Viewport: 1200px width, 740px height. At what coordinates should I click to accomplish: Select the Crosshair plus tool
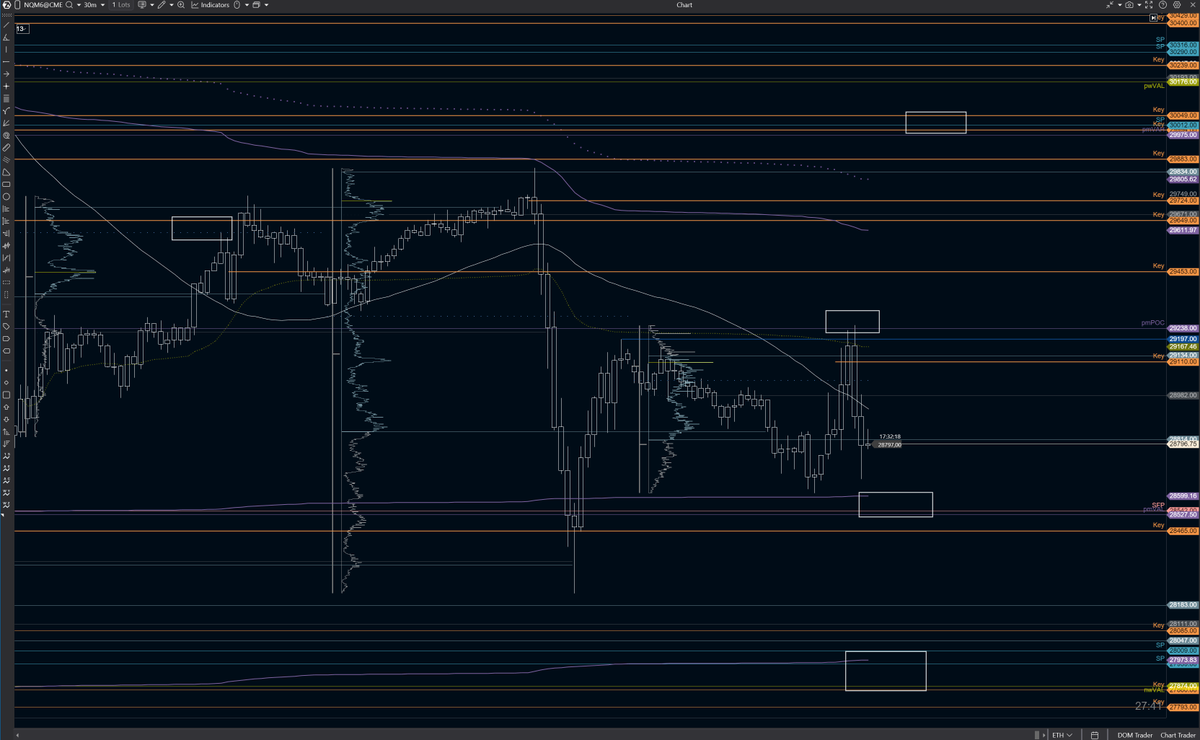click(x=7, y=86)
